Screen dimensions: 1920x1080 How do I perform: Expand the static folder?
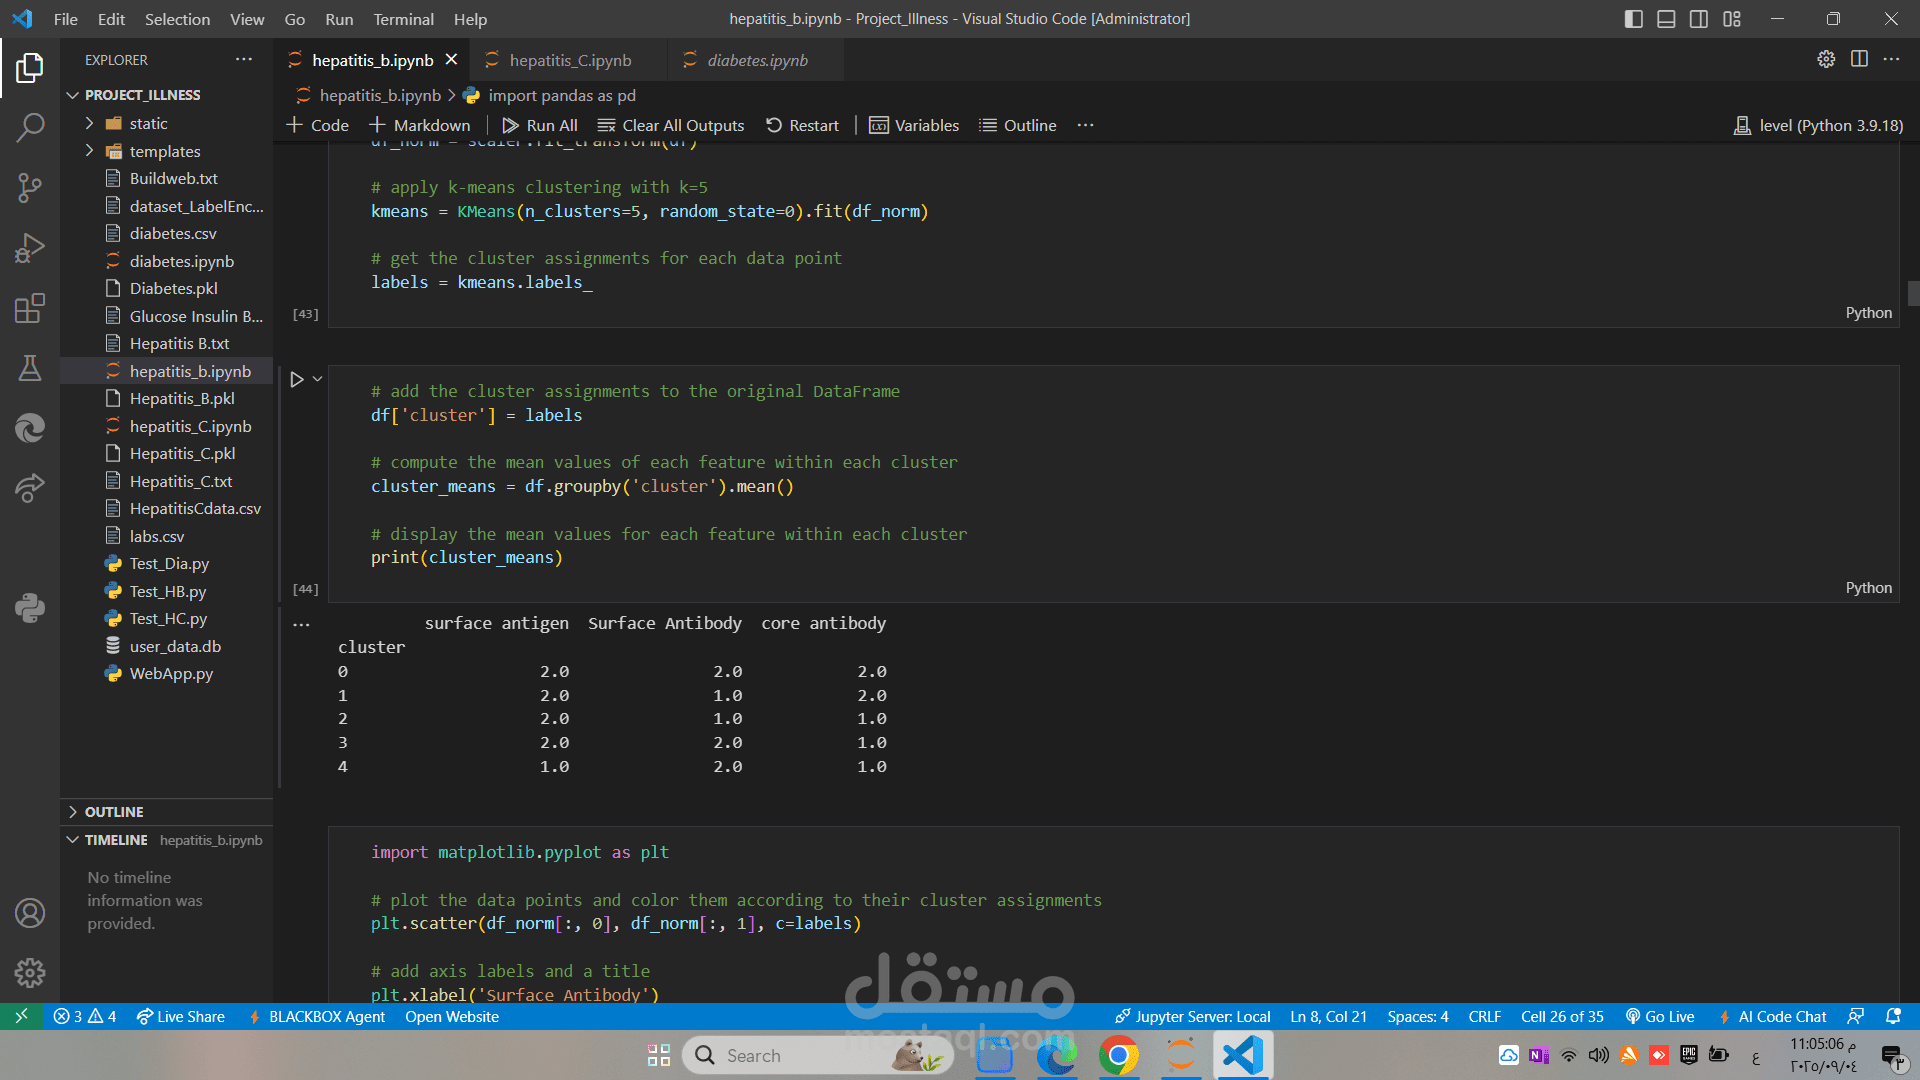pyautogui.click(x=148, y=123)
